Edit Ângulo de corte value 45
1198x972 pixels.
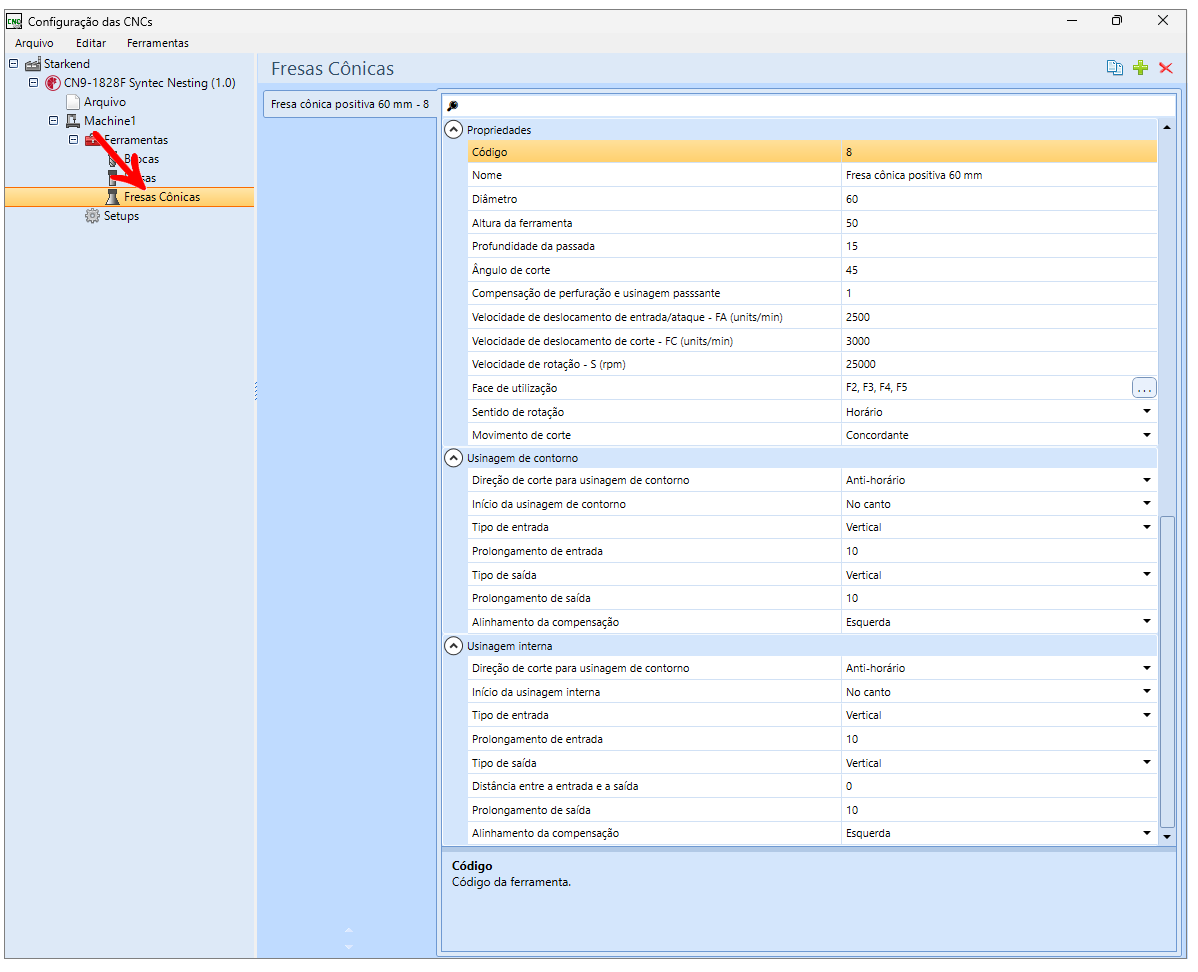click(999, 270)
